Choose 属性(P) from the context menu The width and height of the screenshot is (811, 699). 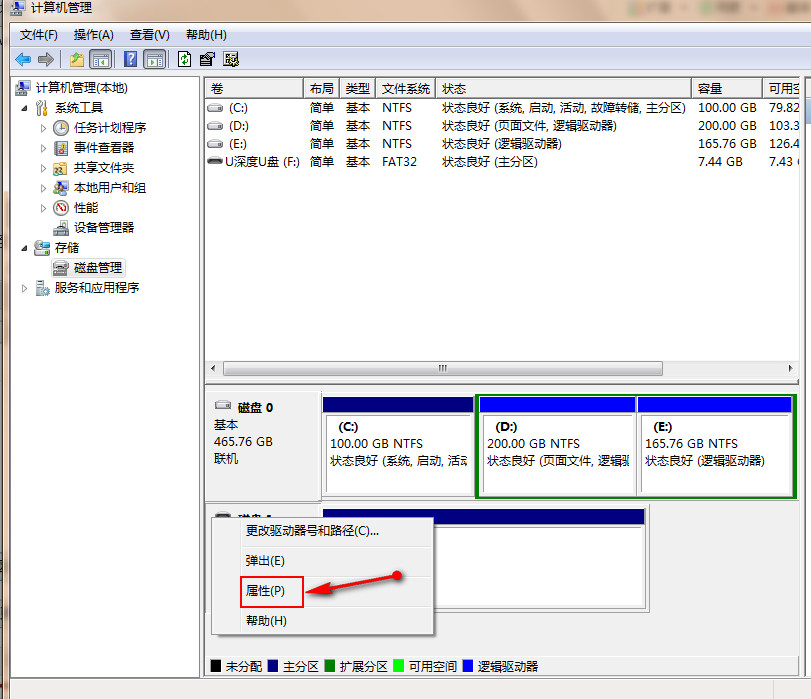tap(265, 591)
